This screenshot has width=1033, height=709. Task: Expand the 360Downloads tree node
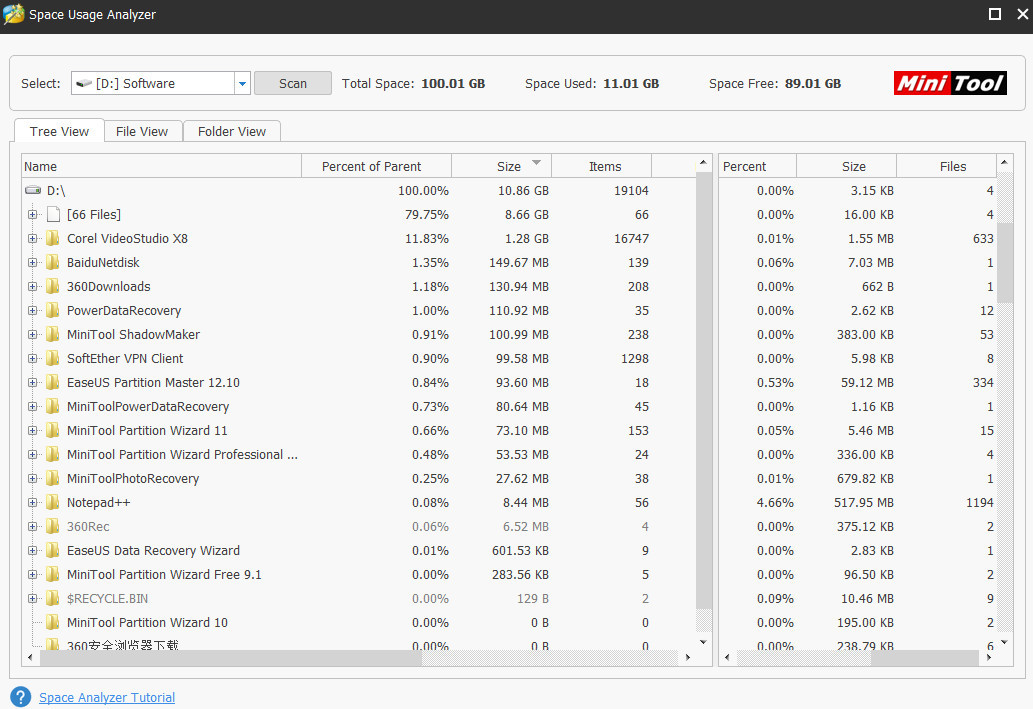(32, 287)
